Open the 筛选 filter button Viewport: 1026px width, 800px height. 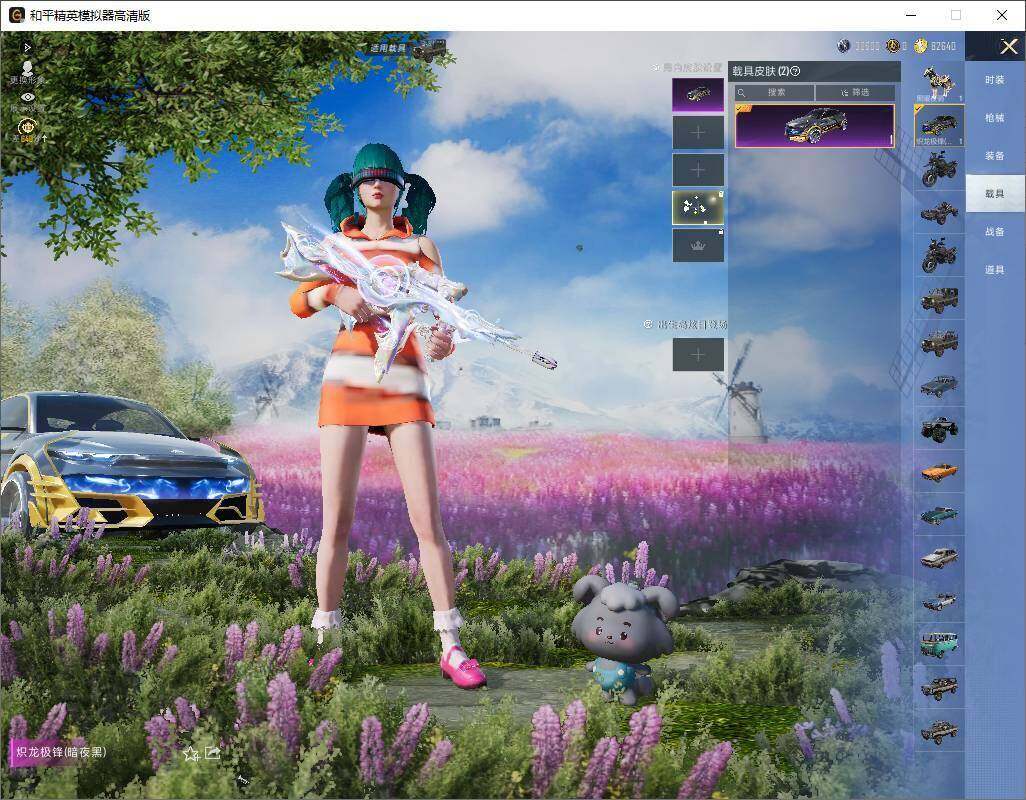pos(855,92)
